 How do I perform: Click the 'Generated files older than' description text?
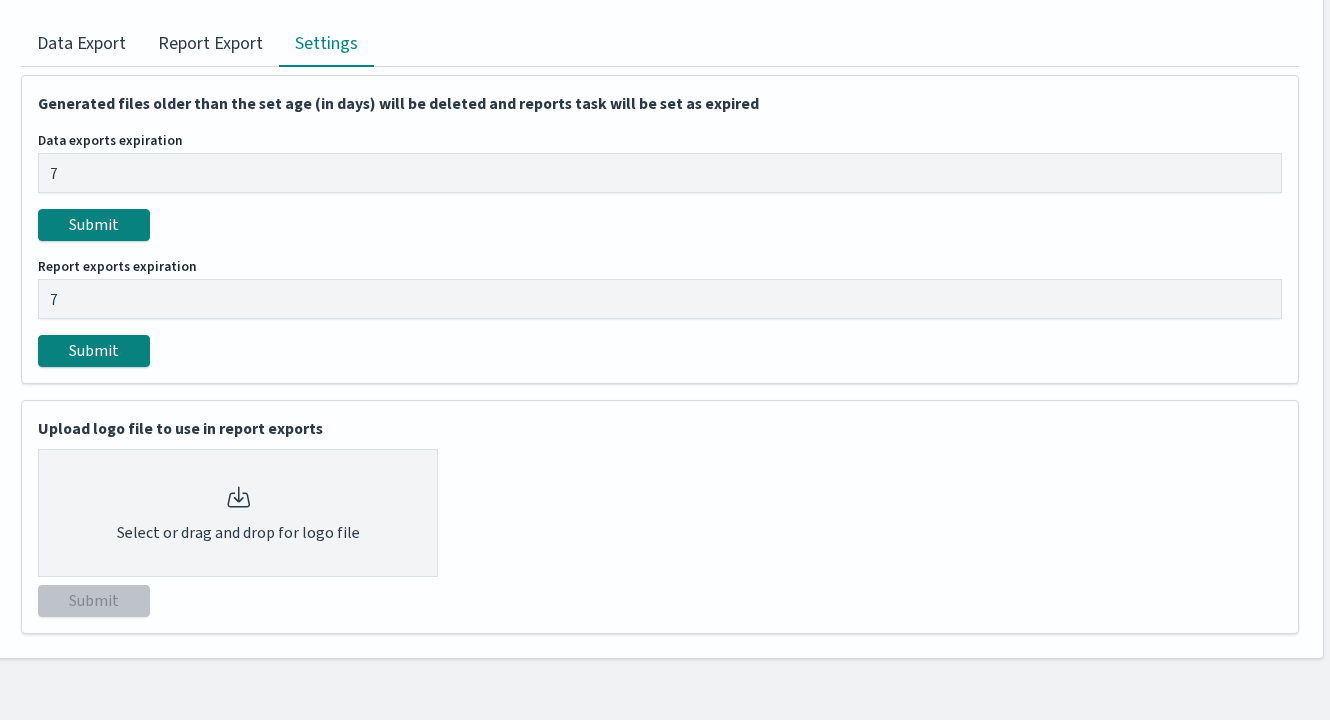pos(398,103)
